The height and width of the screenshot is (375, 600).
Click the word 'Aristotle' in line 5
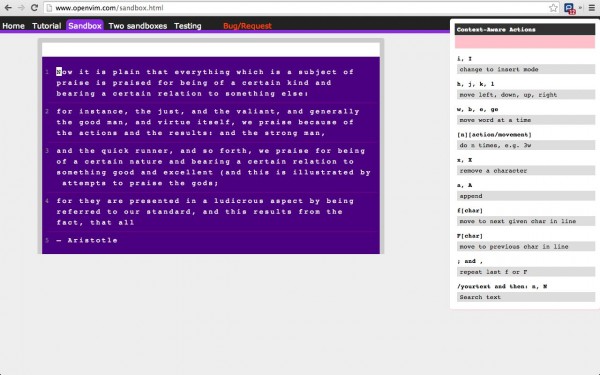tap(93, 240)
